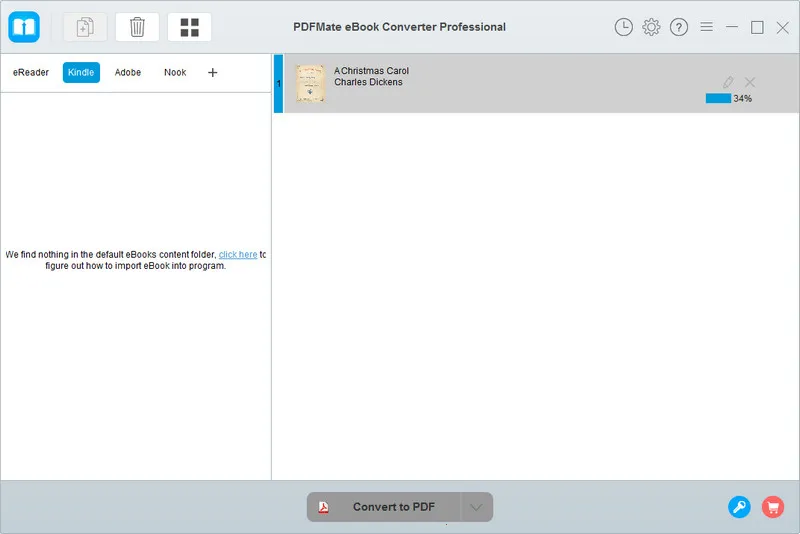Image resolution: width=800 pixels, height=534 pixels.
Task: Add a new source tab with plus
Action: click(x=212, y=72)
